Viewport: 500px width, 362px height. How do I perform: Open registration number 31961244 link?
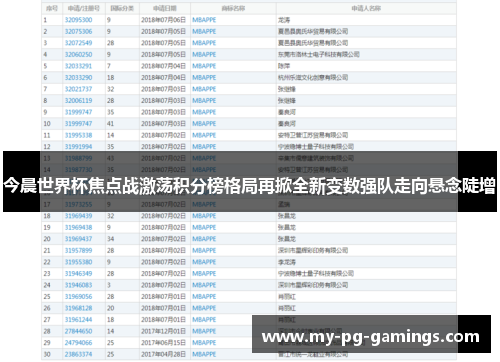78,320
